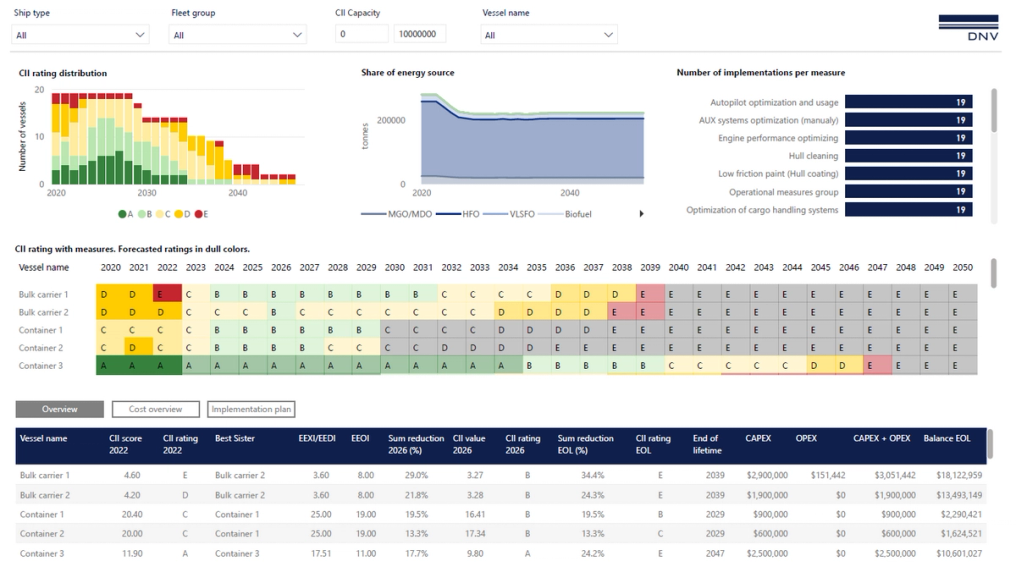Click the Hull cleaning implementations bar
Viewport: 1016px width, 578px height.
point(908,156)
